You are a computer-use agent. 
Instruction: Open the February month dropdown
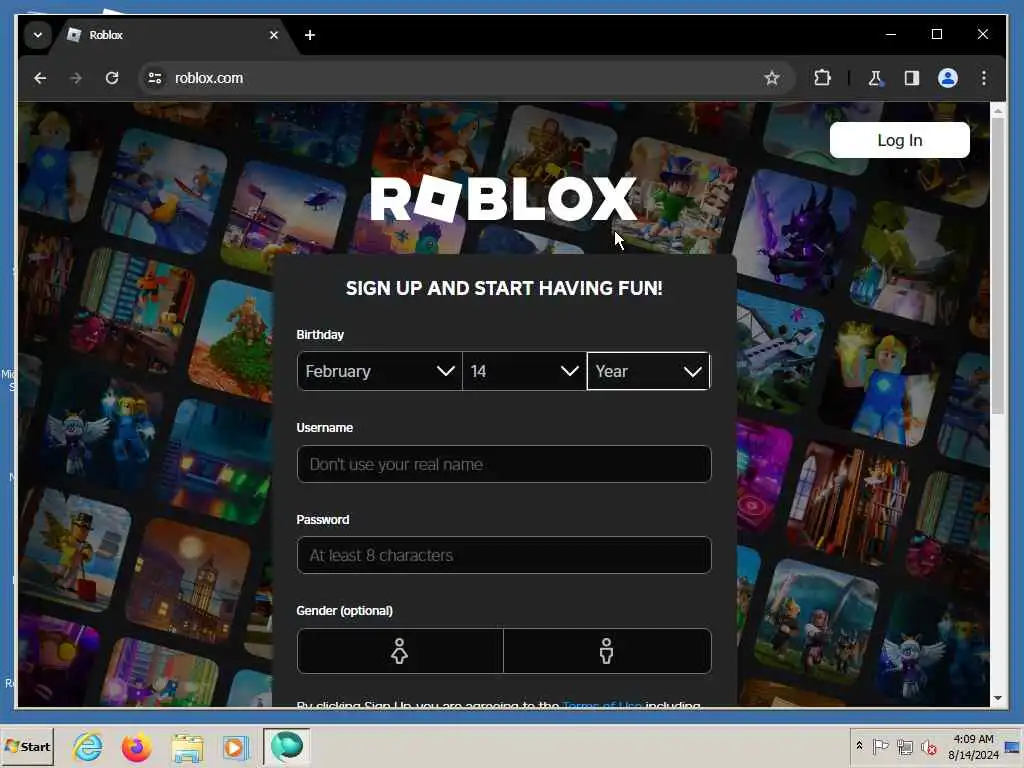pos(379,371)
